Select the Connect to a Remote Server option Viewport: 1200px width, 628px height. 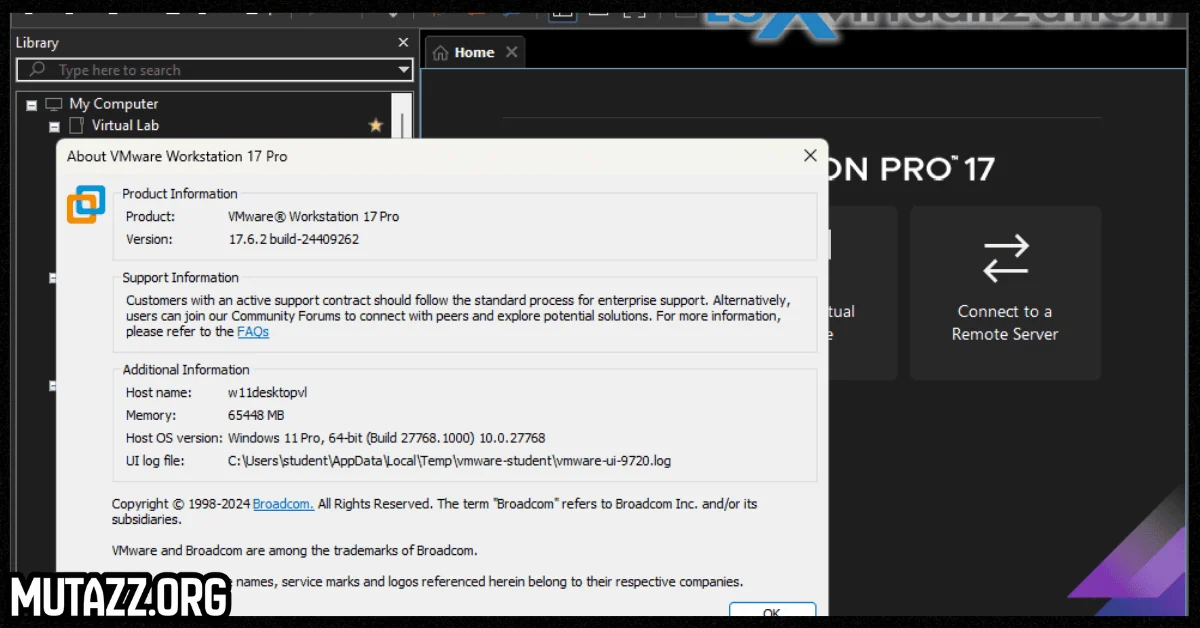coord(1005,292)
